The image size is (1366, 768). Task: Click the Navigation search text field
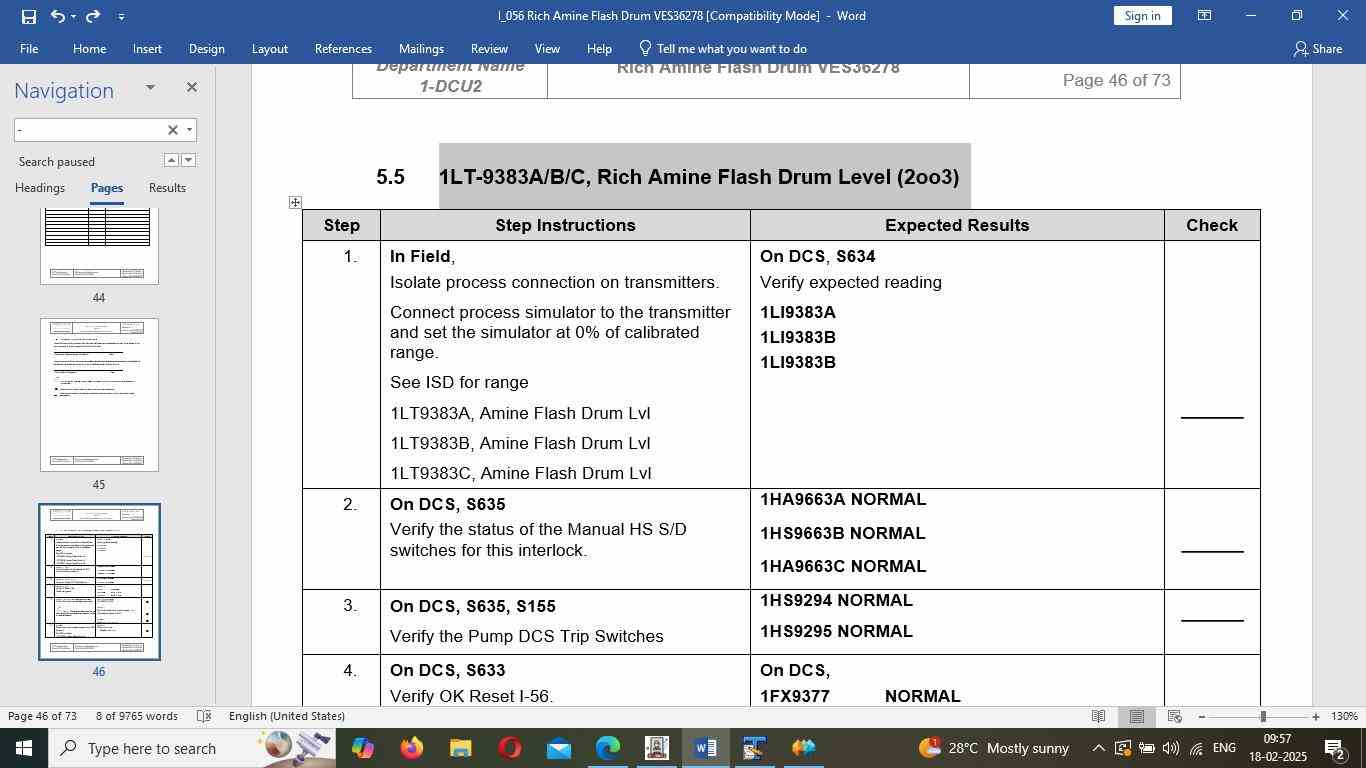[x=88, y=130]
